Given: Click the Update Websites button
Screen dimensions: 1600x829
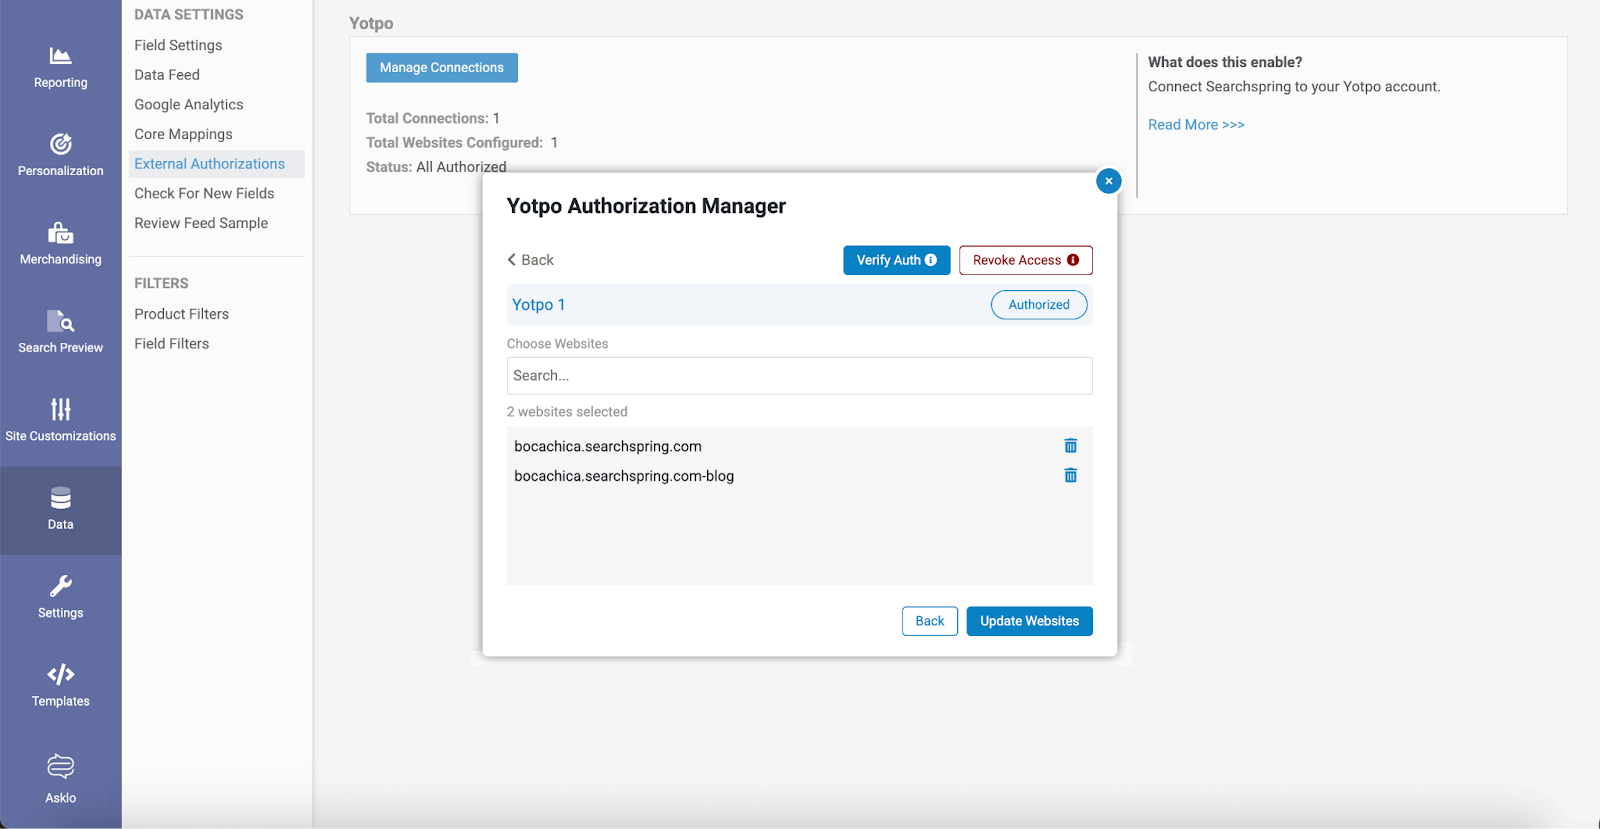Looking at the screenshot, I should [1029, 621].
